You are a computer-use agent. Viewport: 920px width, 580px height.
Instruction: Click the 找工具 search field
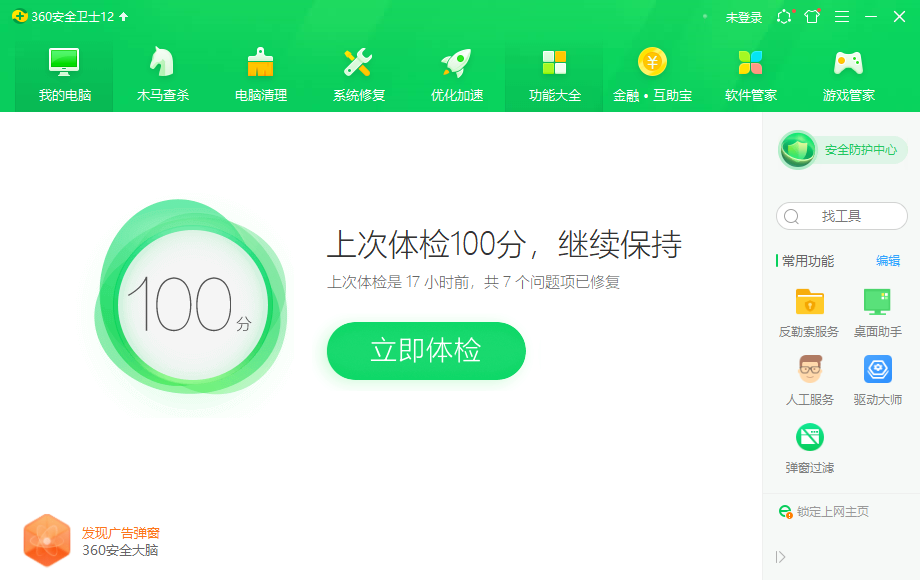point(841,216)
